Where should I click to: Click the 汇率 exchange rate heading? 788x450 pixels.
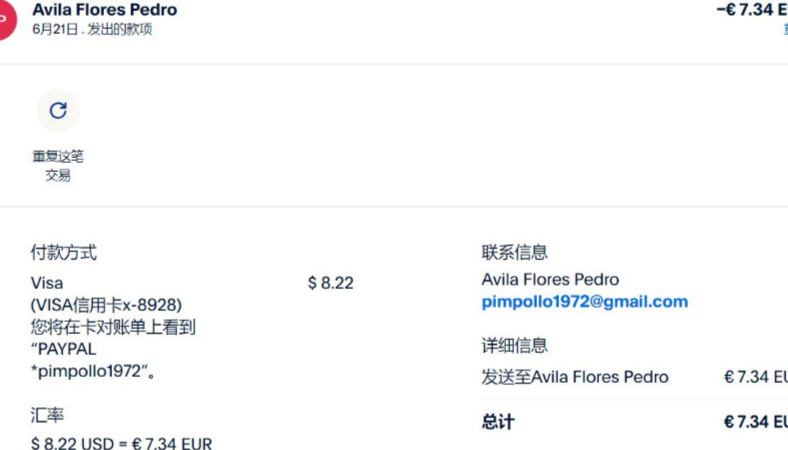47,413
